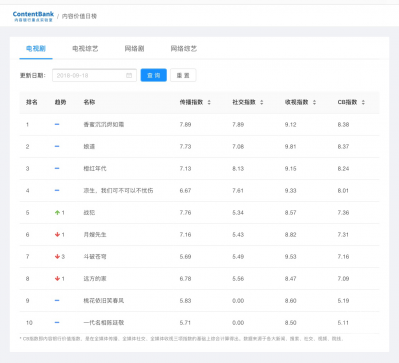Viewport: 399px width, 363px height.
Task: Switch to the 电视综艺 tab
Action: (x=85, y=49)
